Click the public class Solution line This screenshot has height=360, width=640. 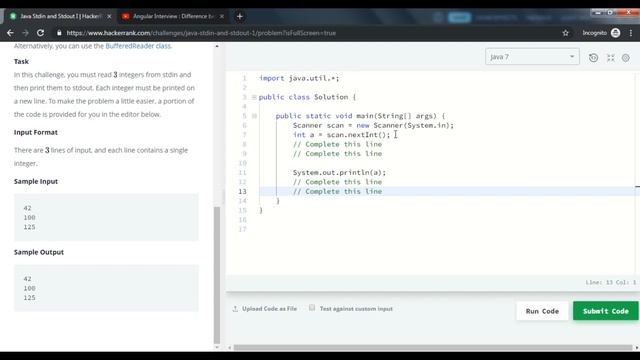tap(307, 97)
